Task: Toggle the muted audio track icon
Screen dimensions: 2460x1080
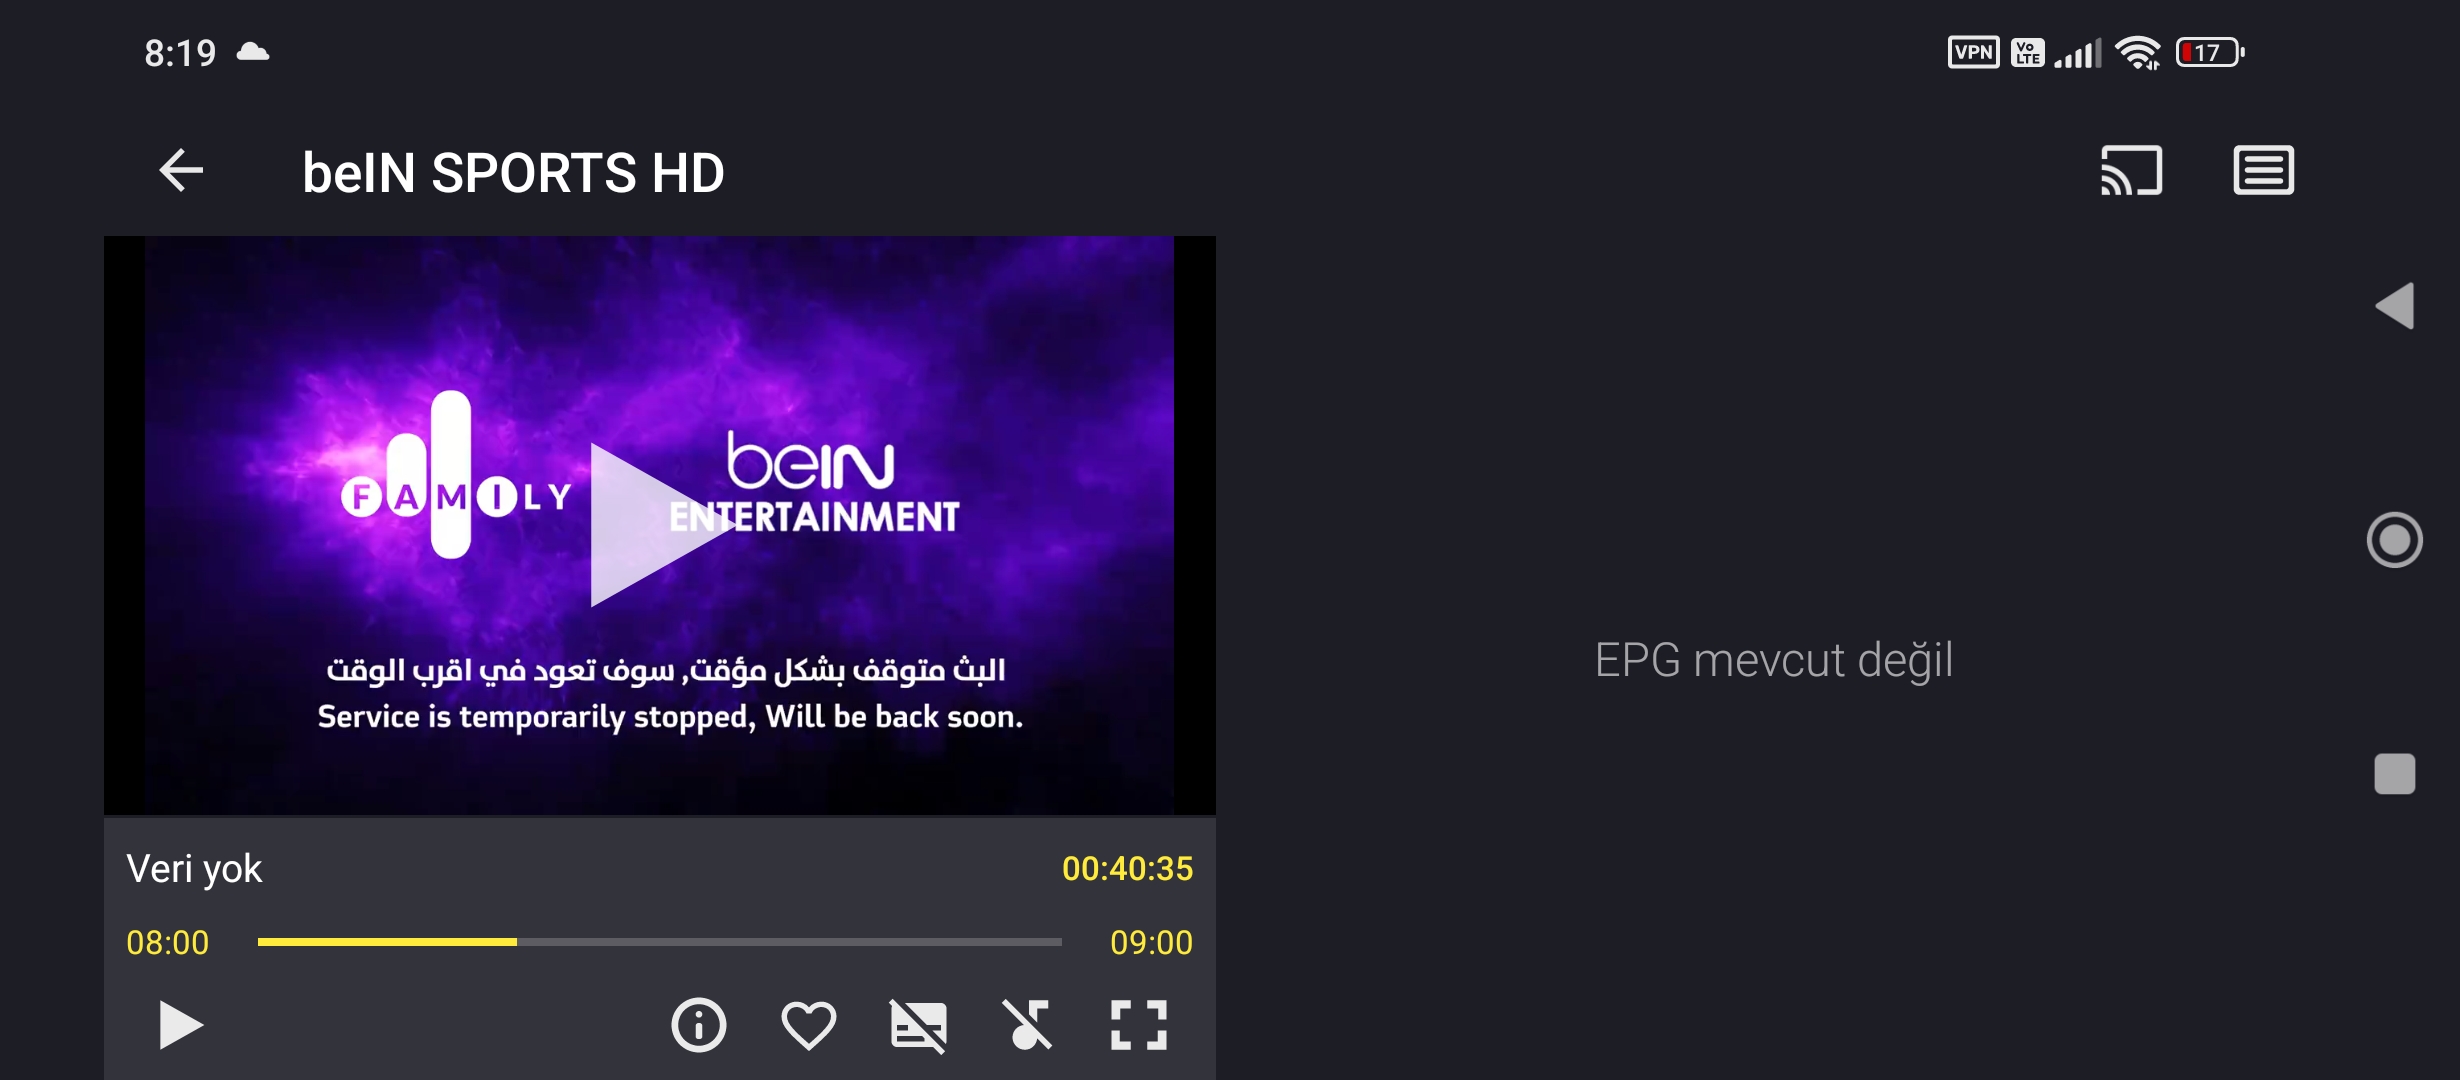Action: pos(1028,1025)
